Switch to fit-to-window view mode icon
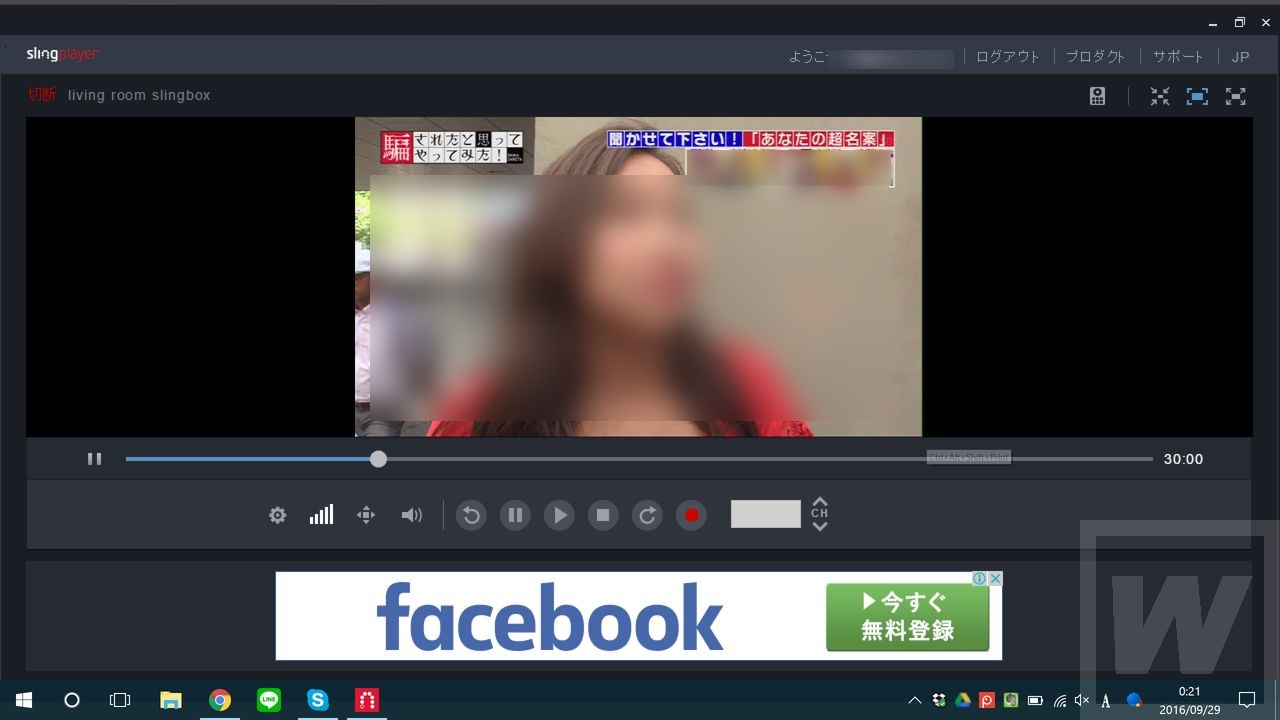This screenshot has width=1280, height=720. 1197,96
